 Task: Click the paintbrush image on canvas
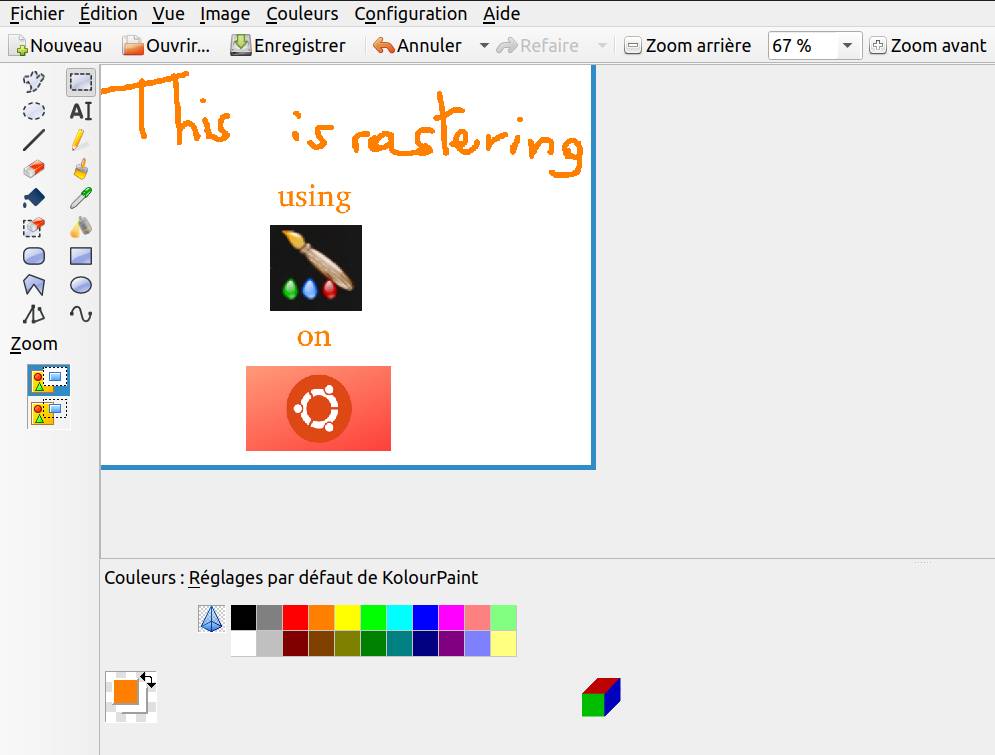pyautogui.click(x=316, y=268)
